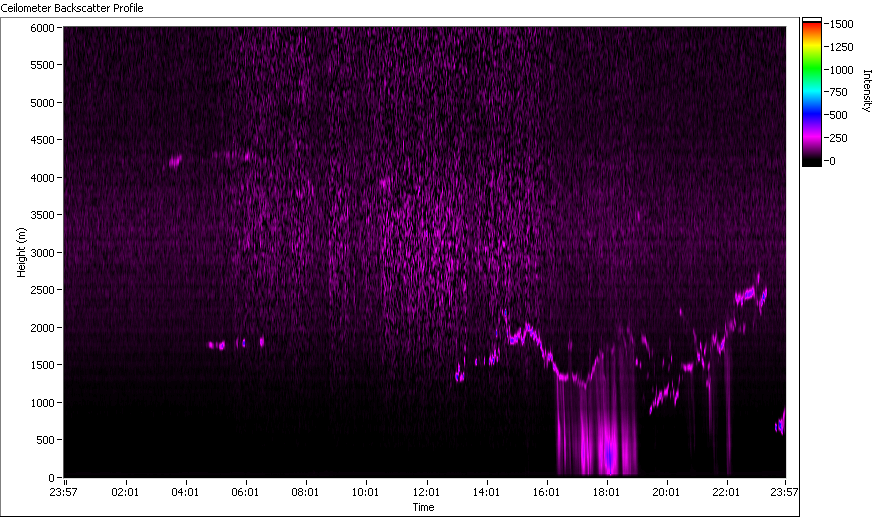Click the 500 height axis label

[x=45, y=440]
